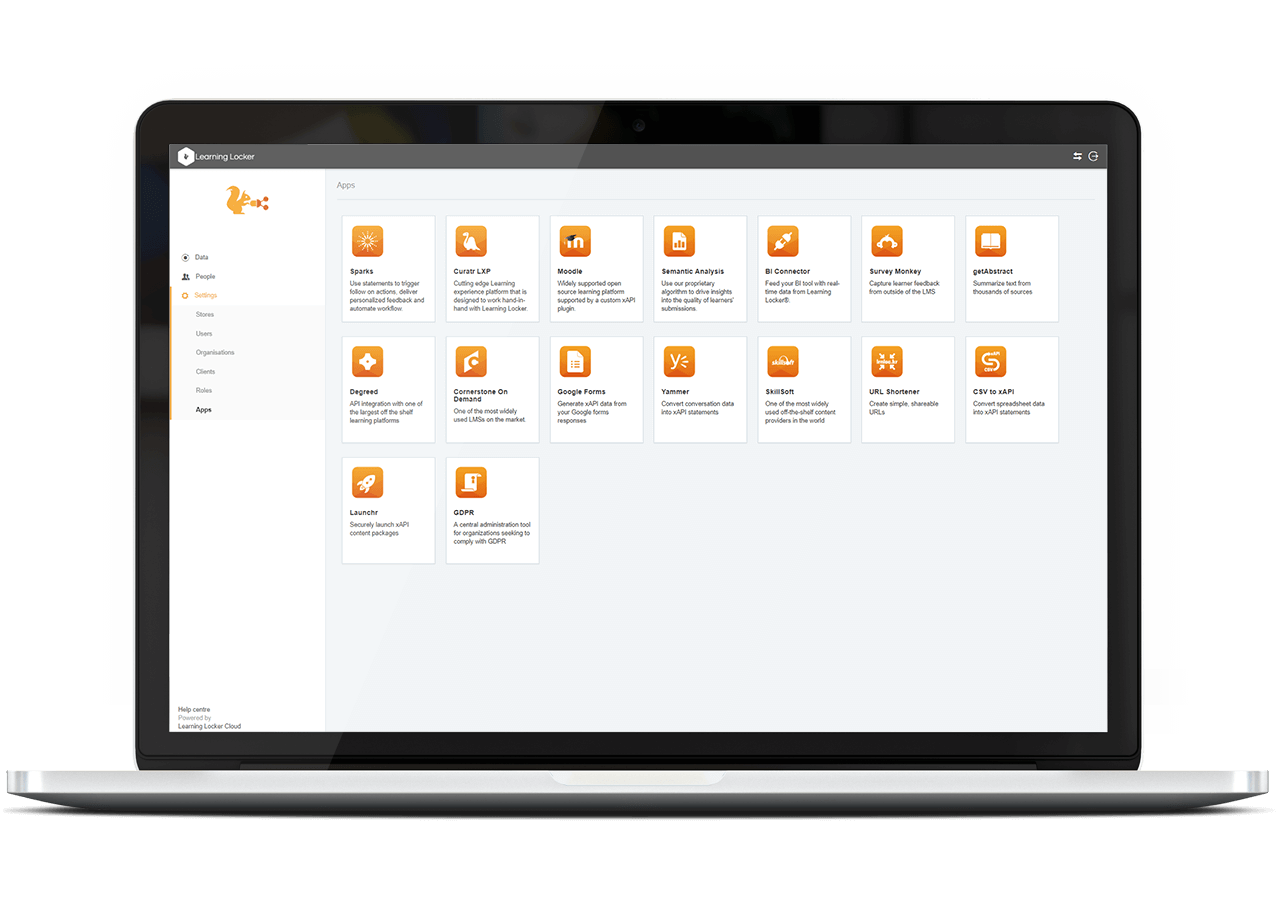Select the Settings menu label in sidebar

(x=206, y=295)
